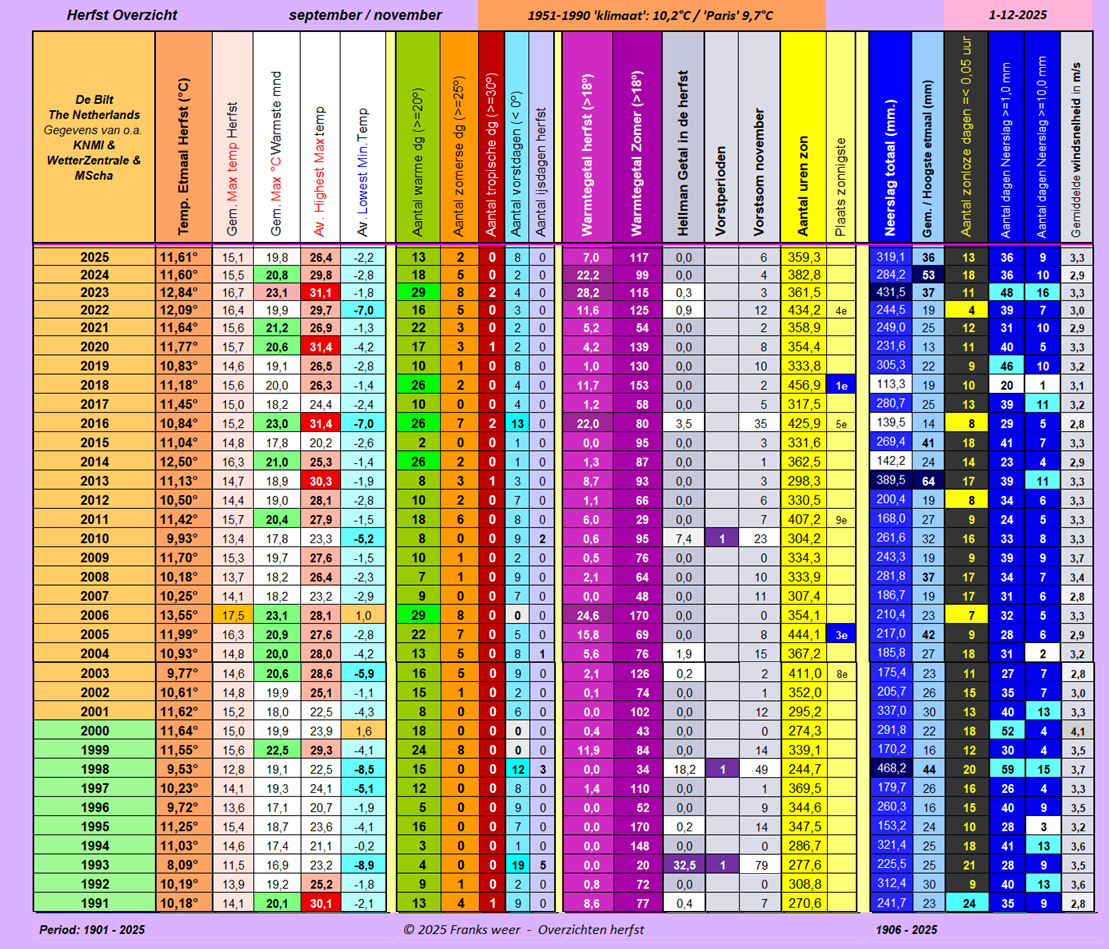This screenshot has width=1109, height=949.
Task: Click the 13,55° temperature cell for 2006
Action: pos(182,614)
